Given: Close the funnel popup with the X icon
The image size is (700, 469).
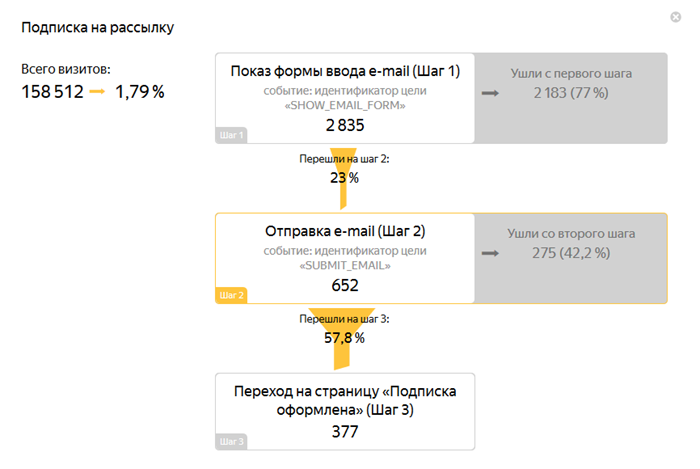Looking at the screenshot, I should click(675, 17).
